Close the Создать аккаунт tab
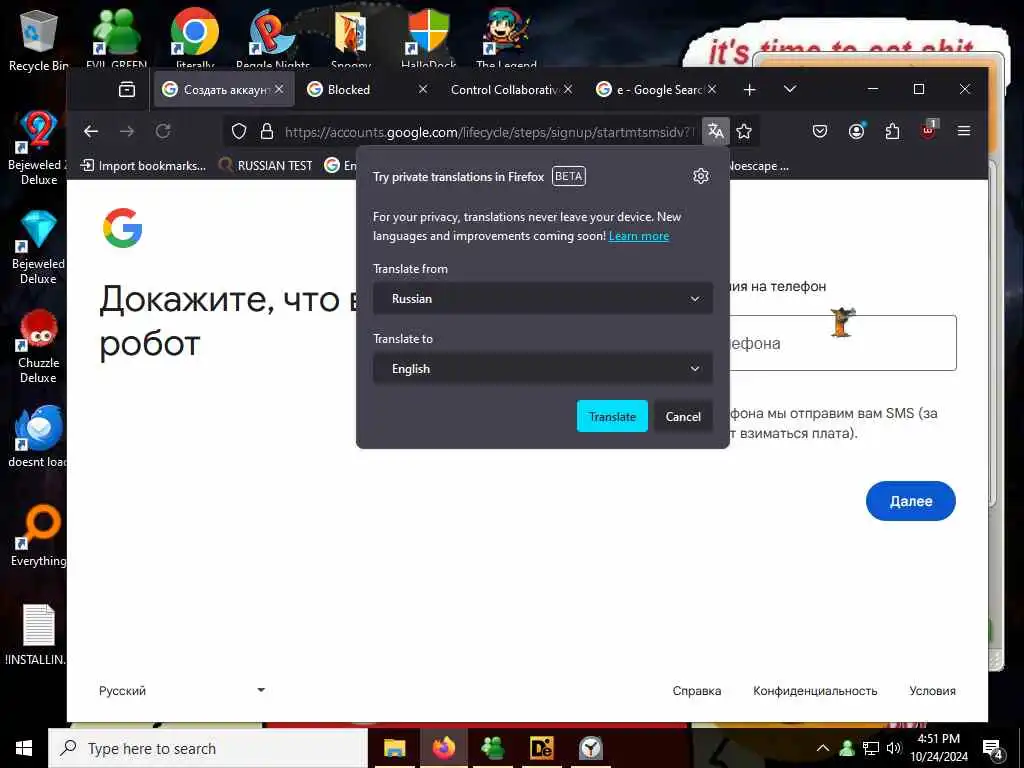Image resolution: width=1024 pixels, height=768 pixels. click(279, 89)
